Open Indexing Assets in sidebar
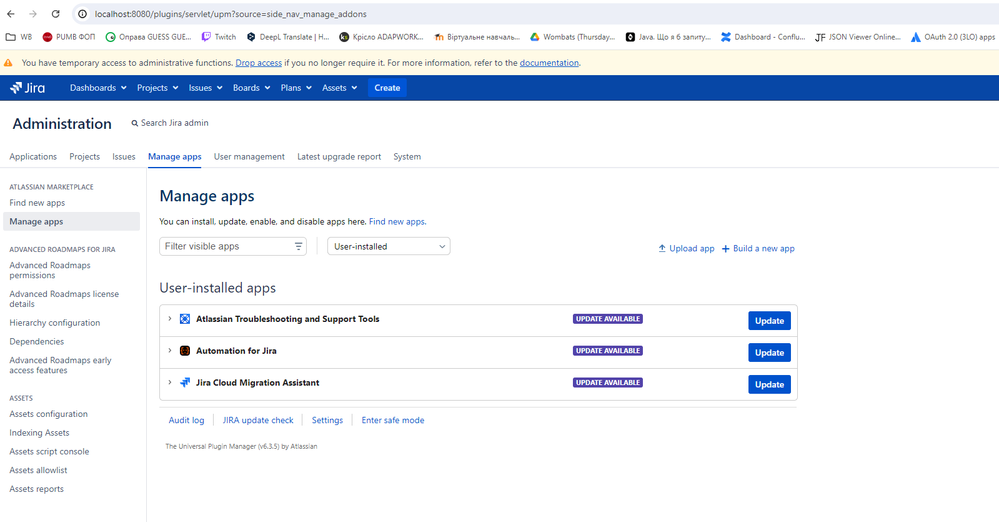 click(x=40, y=433)
